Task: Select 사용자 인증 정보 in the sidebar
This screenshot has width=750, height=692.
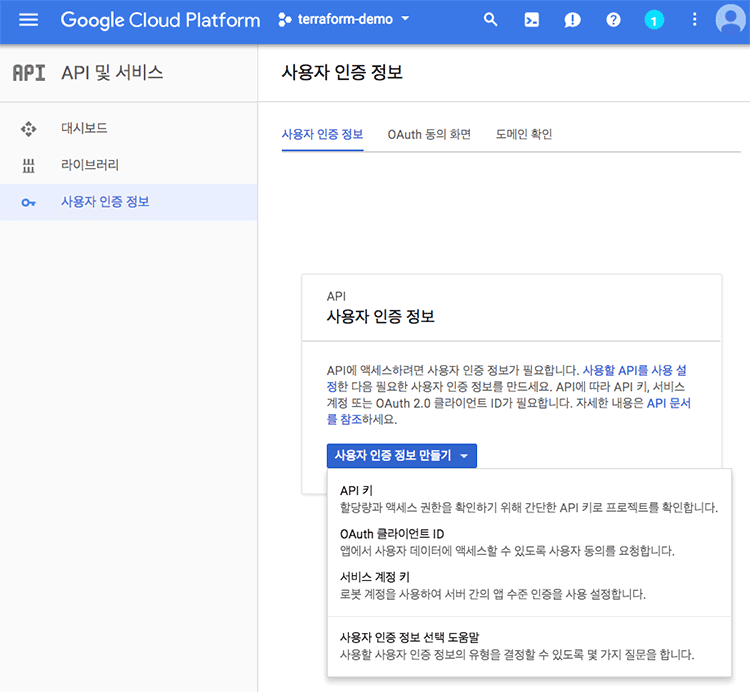Action: coord(129,202)
